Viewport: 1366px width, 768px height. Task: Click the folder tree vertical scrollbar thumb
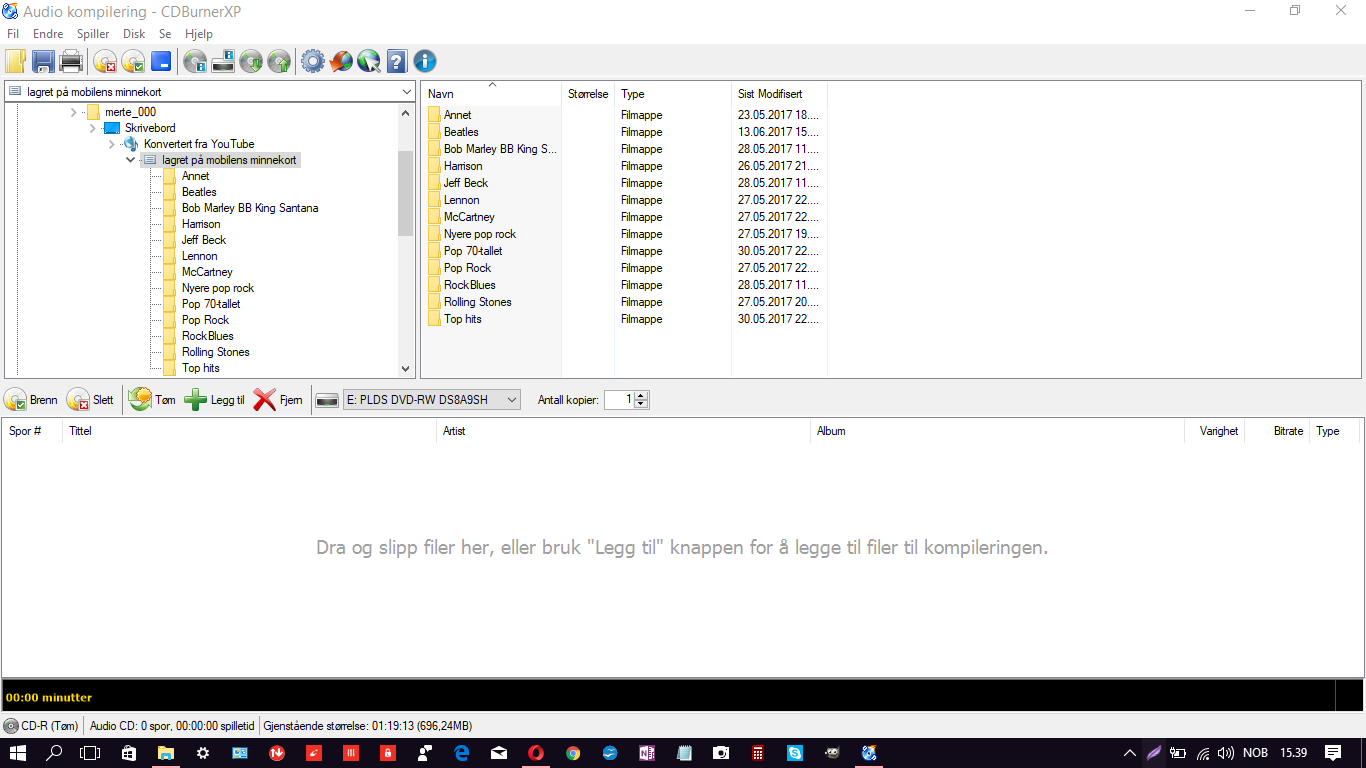click(405, 193)
